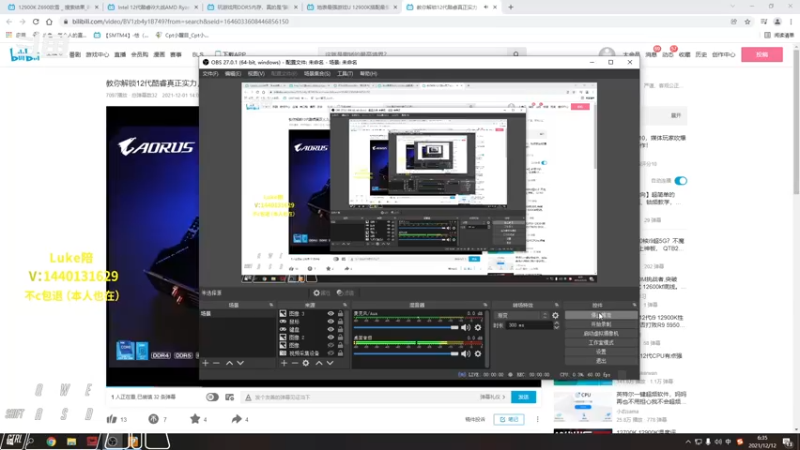Move source up in Sources panel
Viewport: 800px width, 450px height.
(319, 363)
